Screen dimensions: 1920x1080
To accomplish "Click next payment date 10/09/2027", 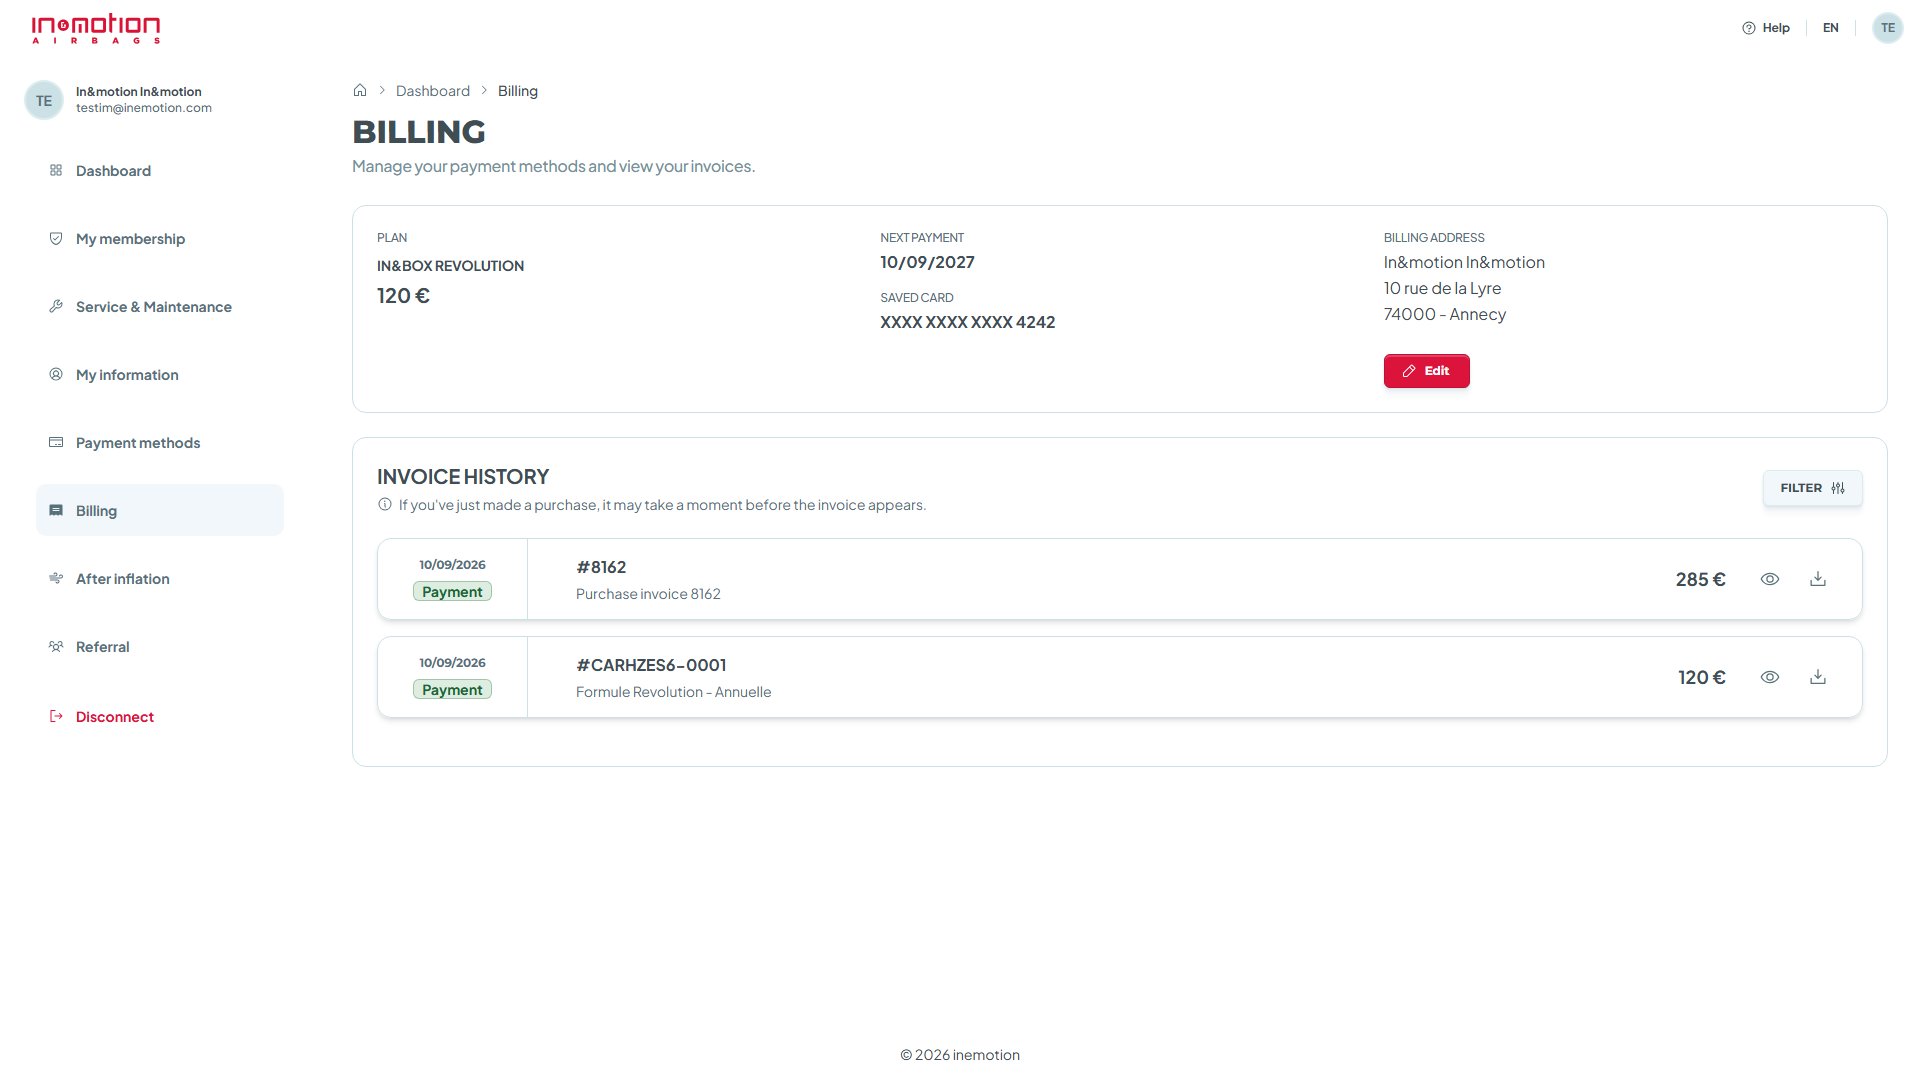I will click(x=927, y=262).
